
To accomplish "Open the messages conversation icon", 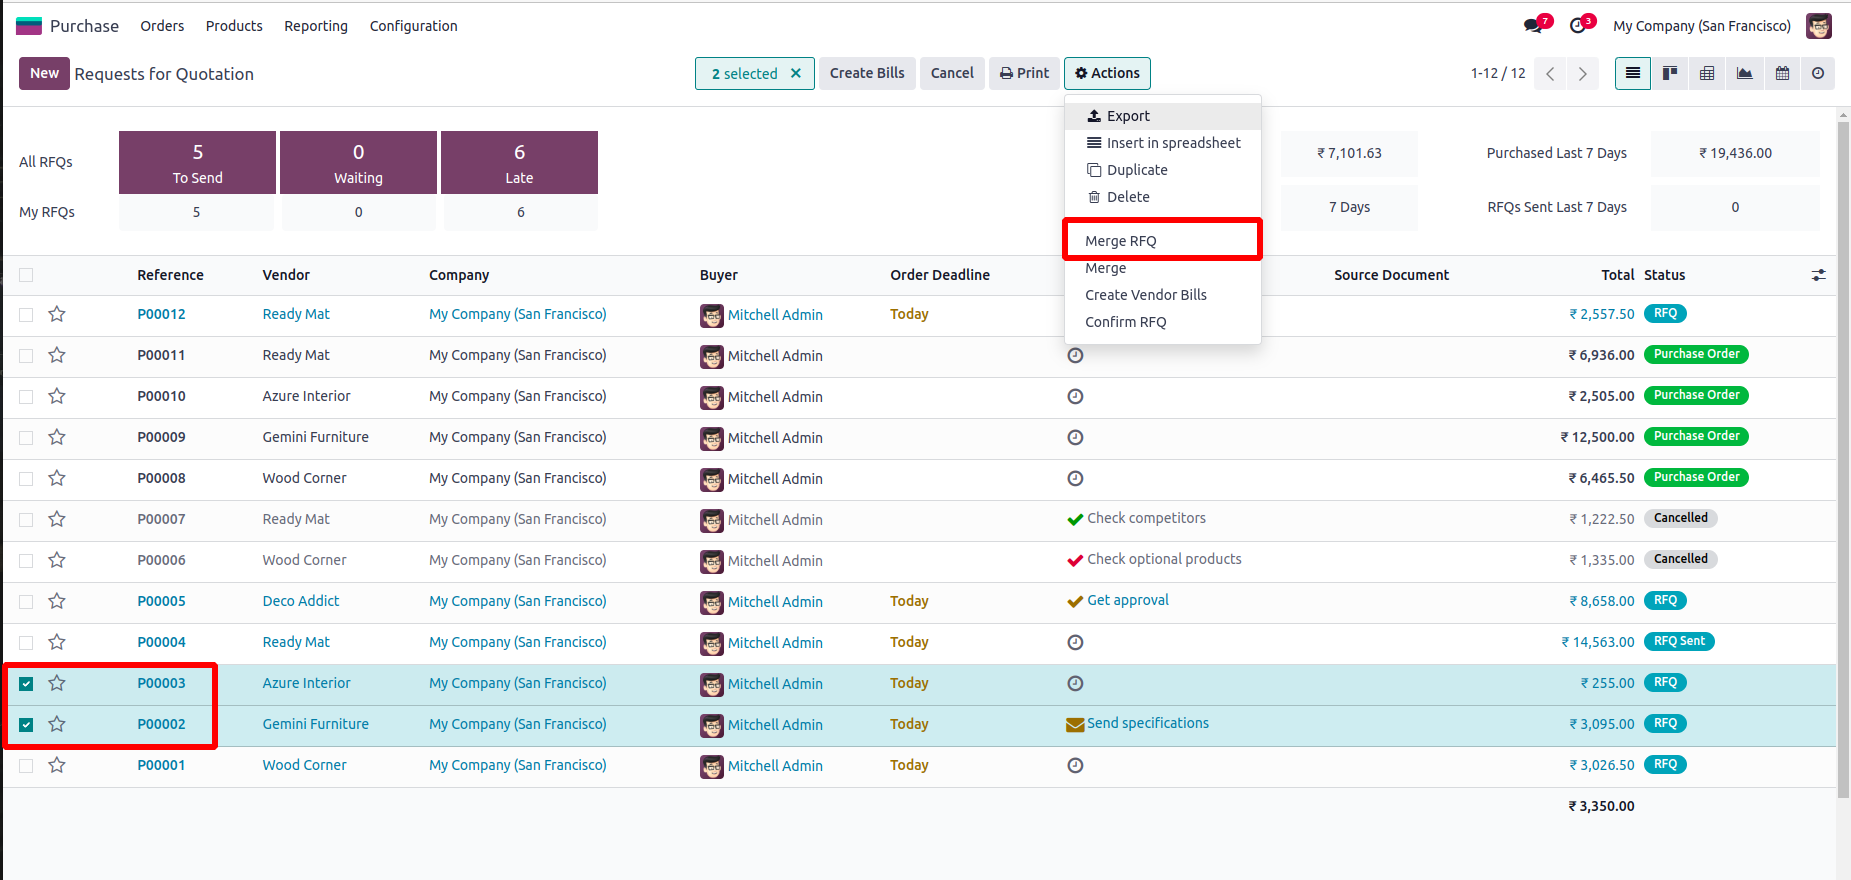I will click(x=1533, y=26).
